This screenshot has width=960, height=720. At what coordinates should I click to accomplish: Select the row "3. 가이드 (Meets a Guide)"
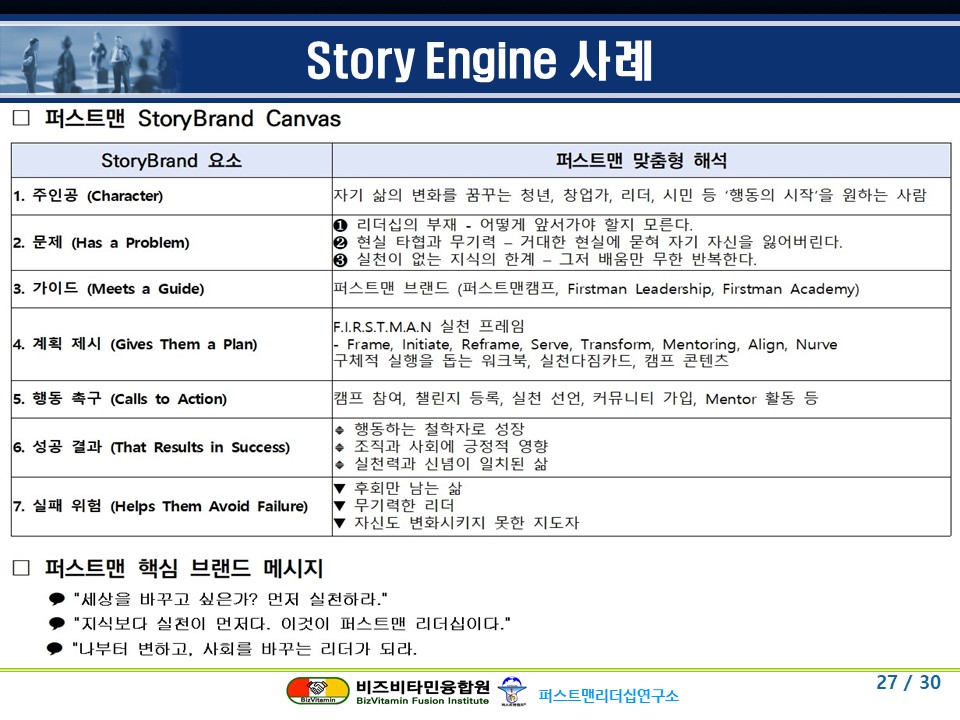[x=481, y=289]
